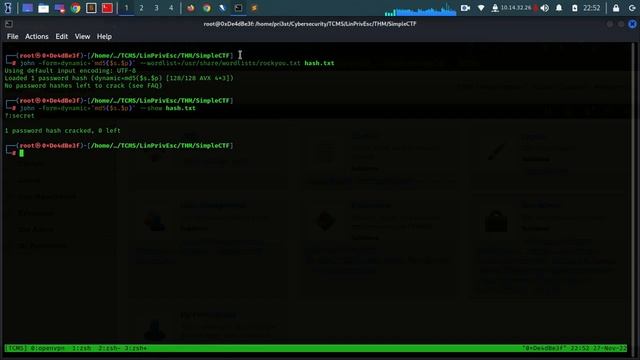The image size is (640, 360).
Task: Open the file manager launcher
Action: [x=43, y=8]
